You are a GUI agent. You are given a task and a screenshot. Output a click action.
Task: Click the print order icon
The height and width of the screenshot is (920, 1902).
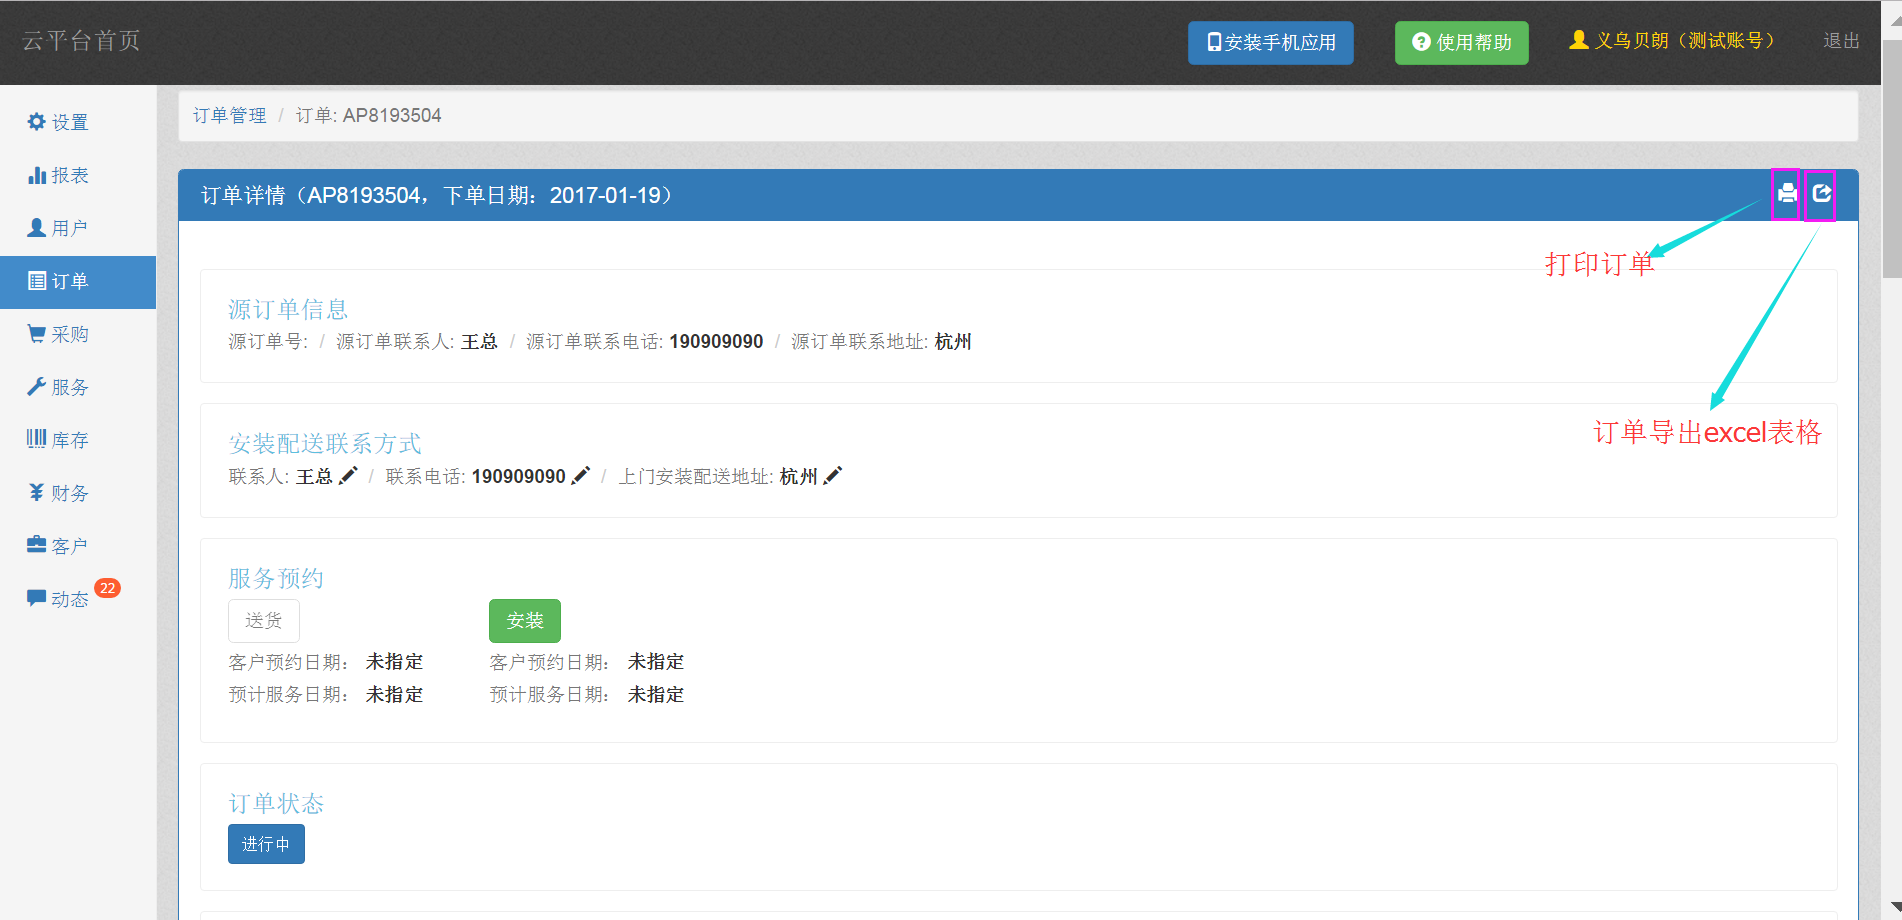1787,193
